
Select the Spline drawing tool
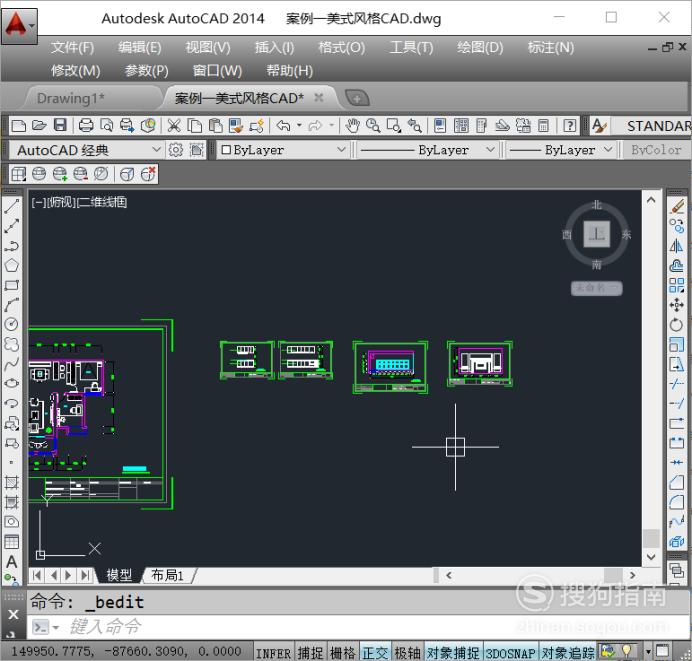coord(12,364)
